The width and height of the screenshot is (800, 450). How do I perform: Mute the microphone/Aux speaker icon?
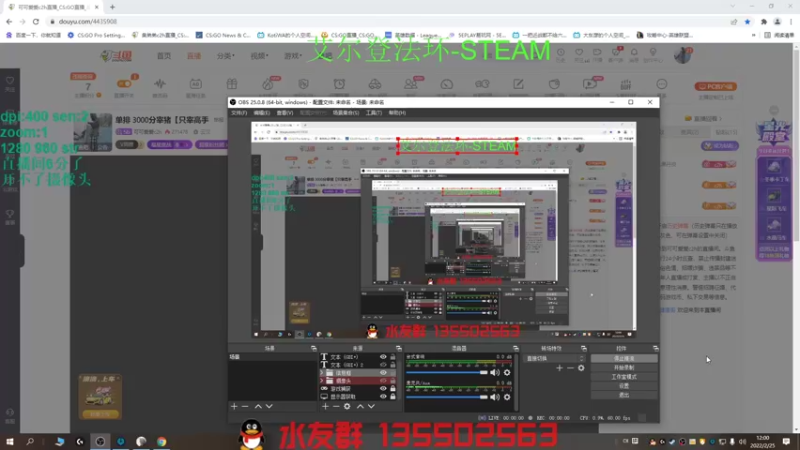tap(495, 397)
